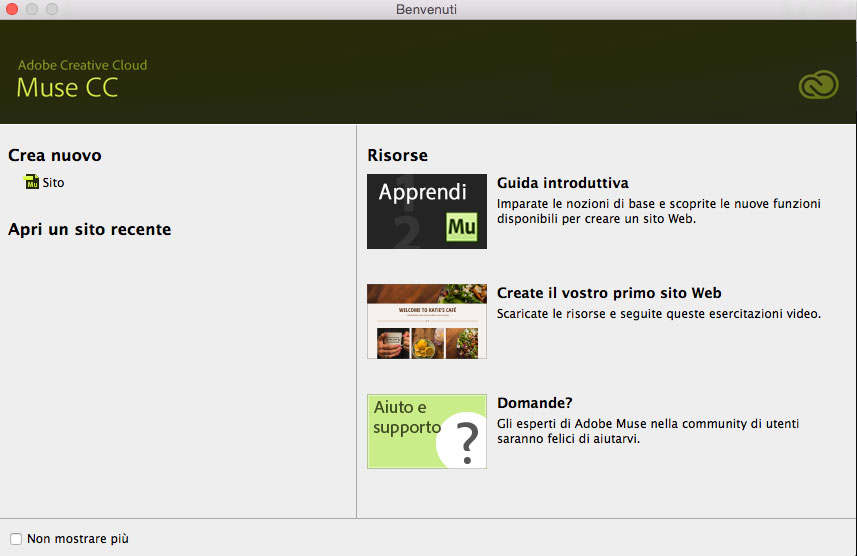The width and height of the screenshot is (857, 556).
Task: Click the Domande? heading link
Action: pos(535,403)
